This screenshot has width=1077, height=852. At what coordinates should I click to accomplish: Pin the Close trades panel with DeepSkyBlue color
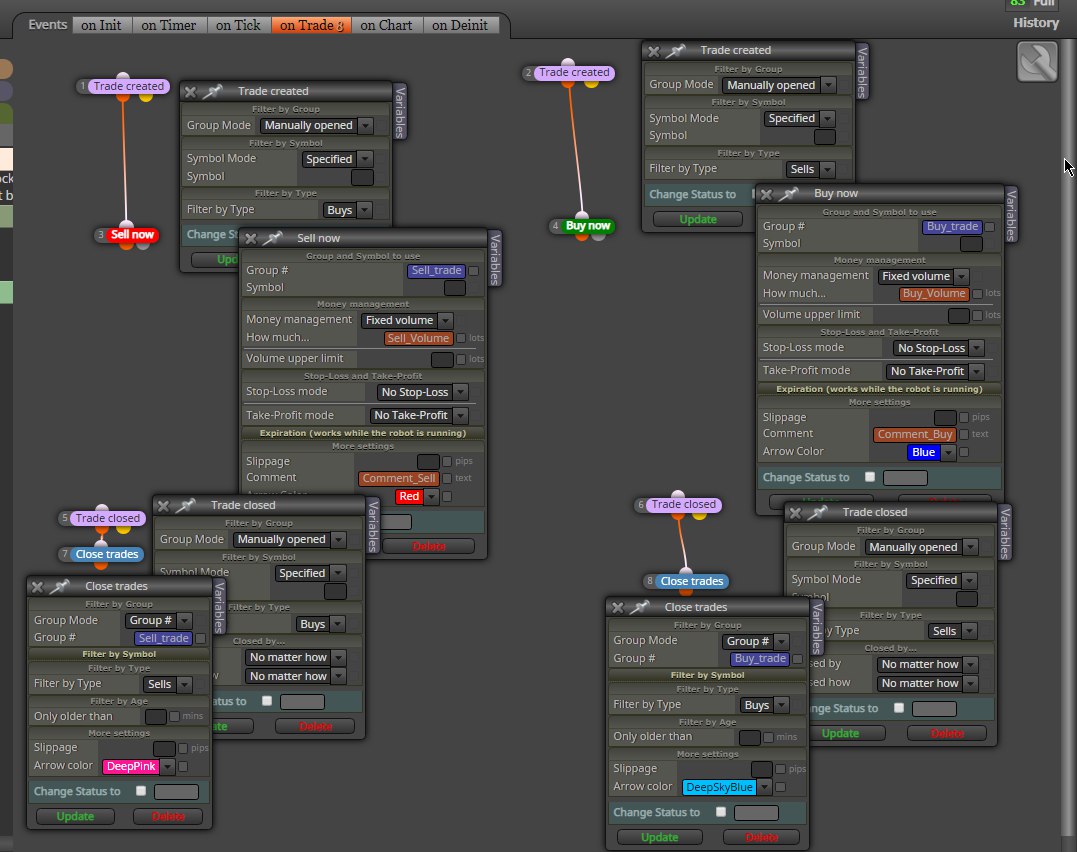tap(639, 607)
